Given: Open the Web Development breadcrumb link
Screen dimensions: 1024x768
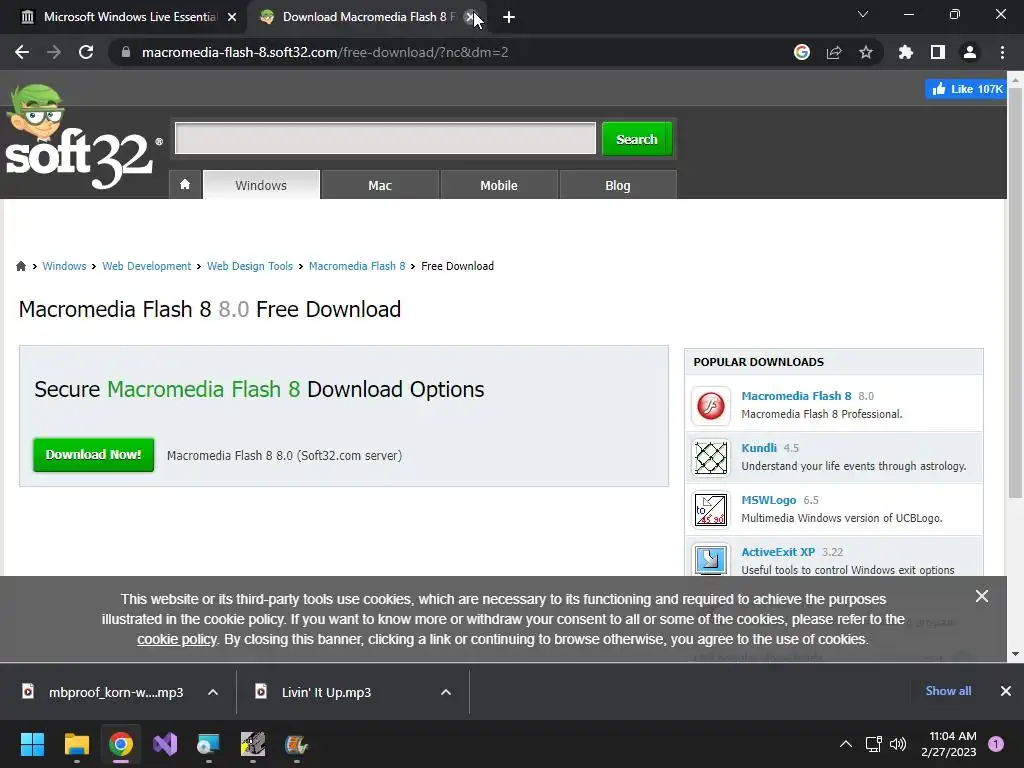Looking at the screenshot, I should click(x=146, y=266).
